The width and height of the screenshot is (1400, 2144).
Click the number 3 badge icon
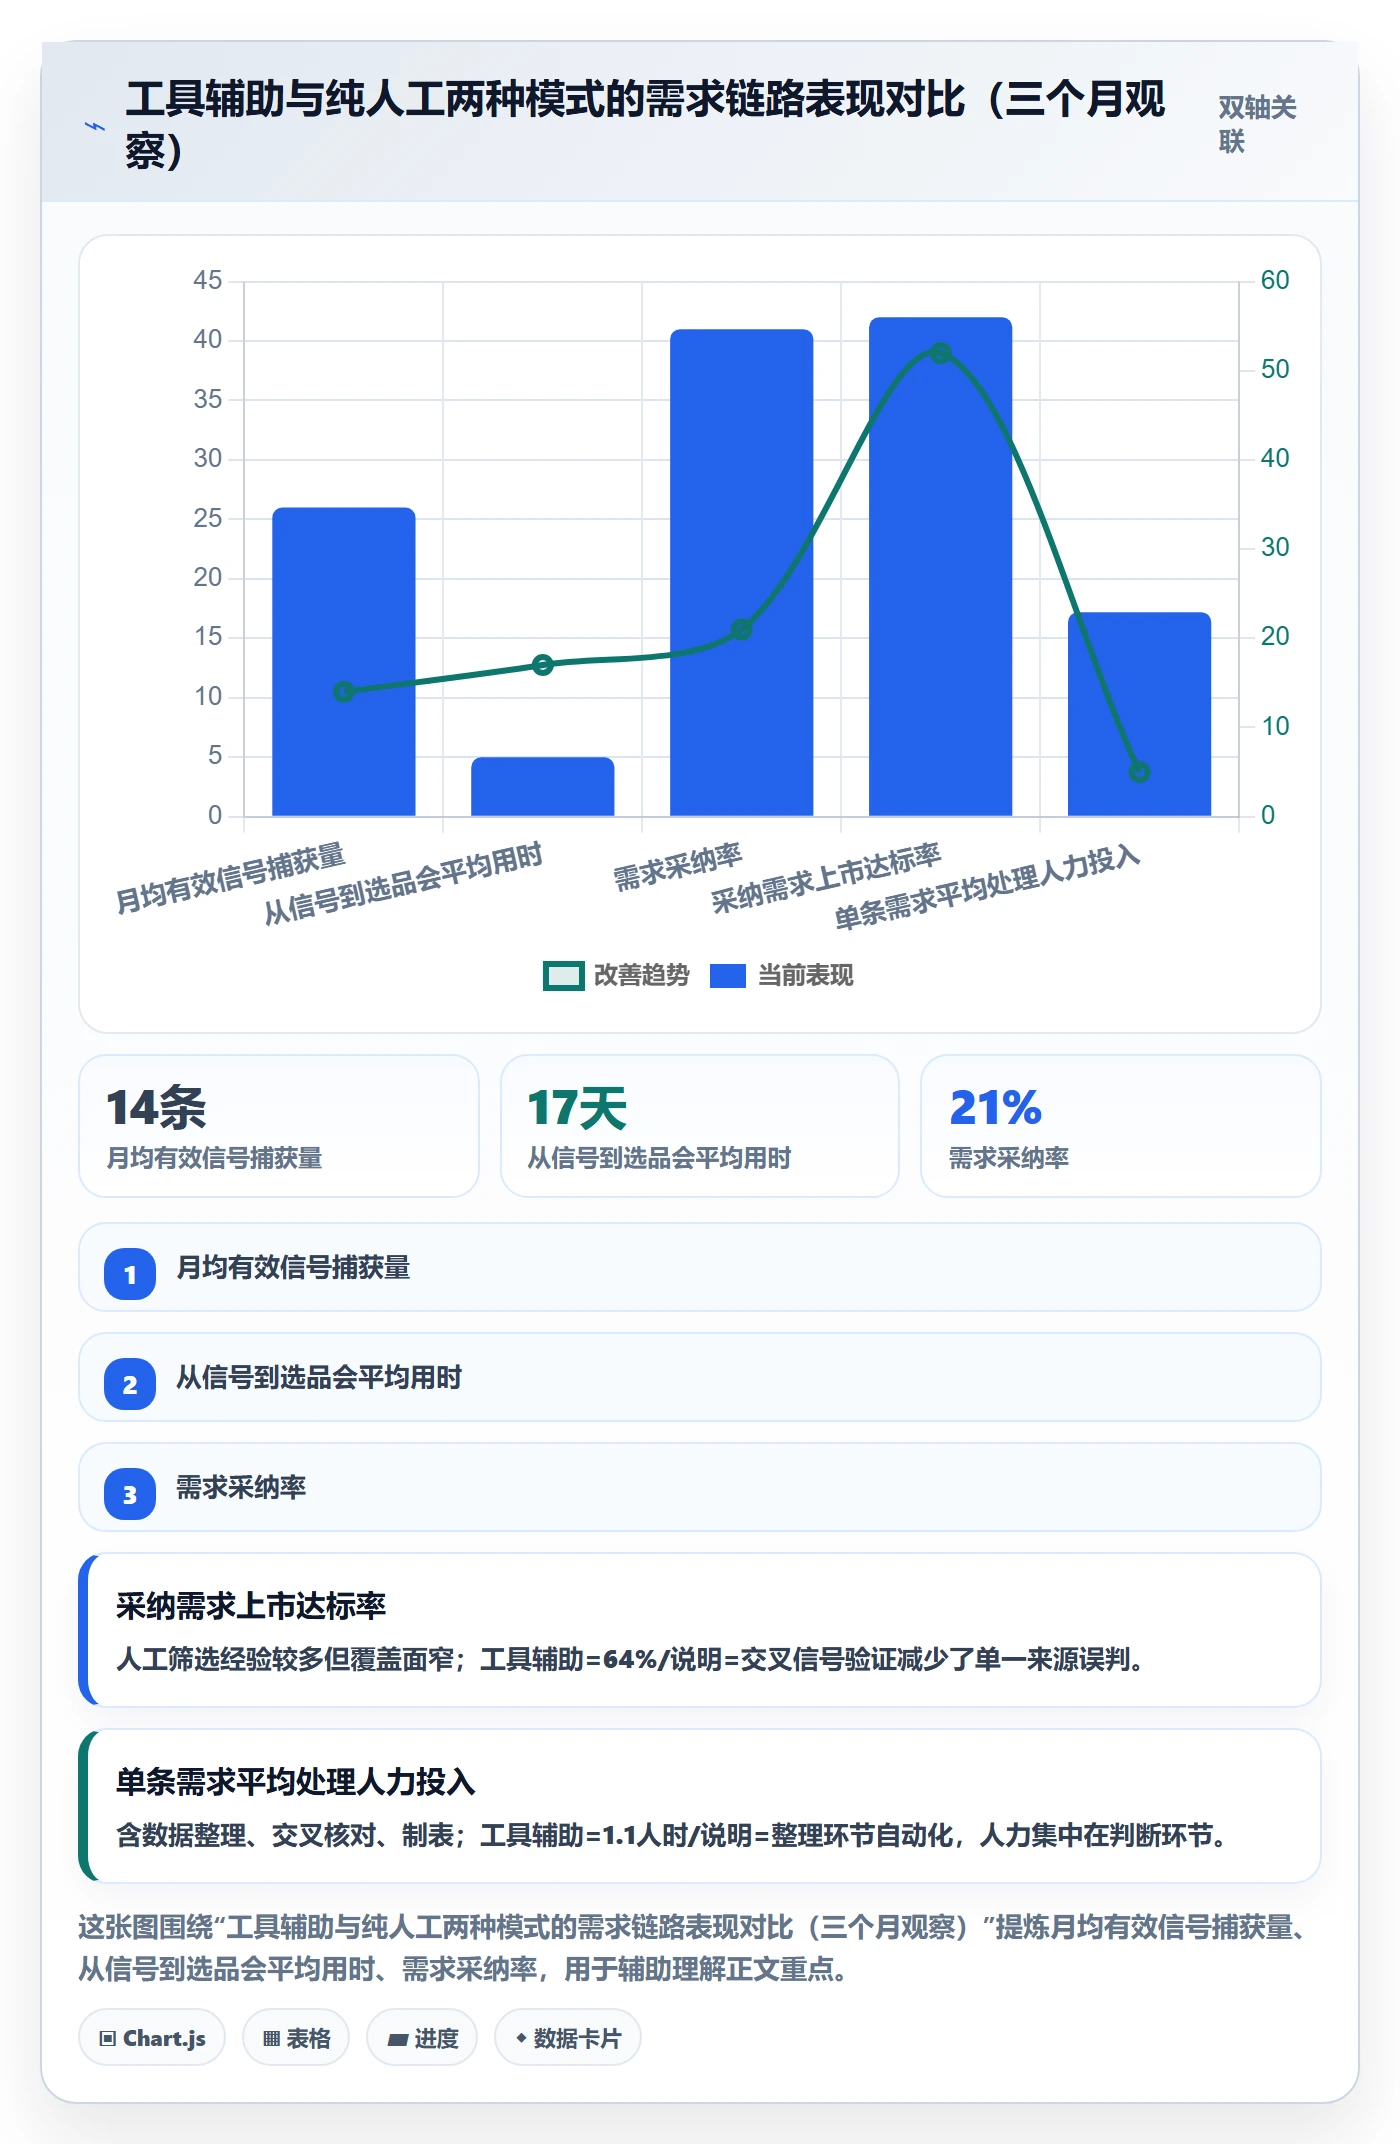130,1495
